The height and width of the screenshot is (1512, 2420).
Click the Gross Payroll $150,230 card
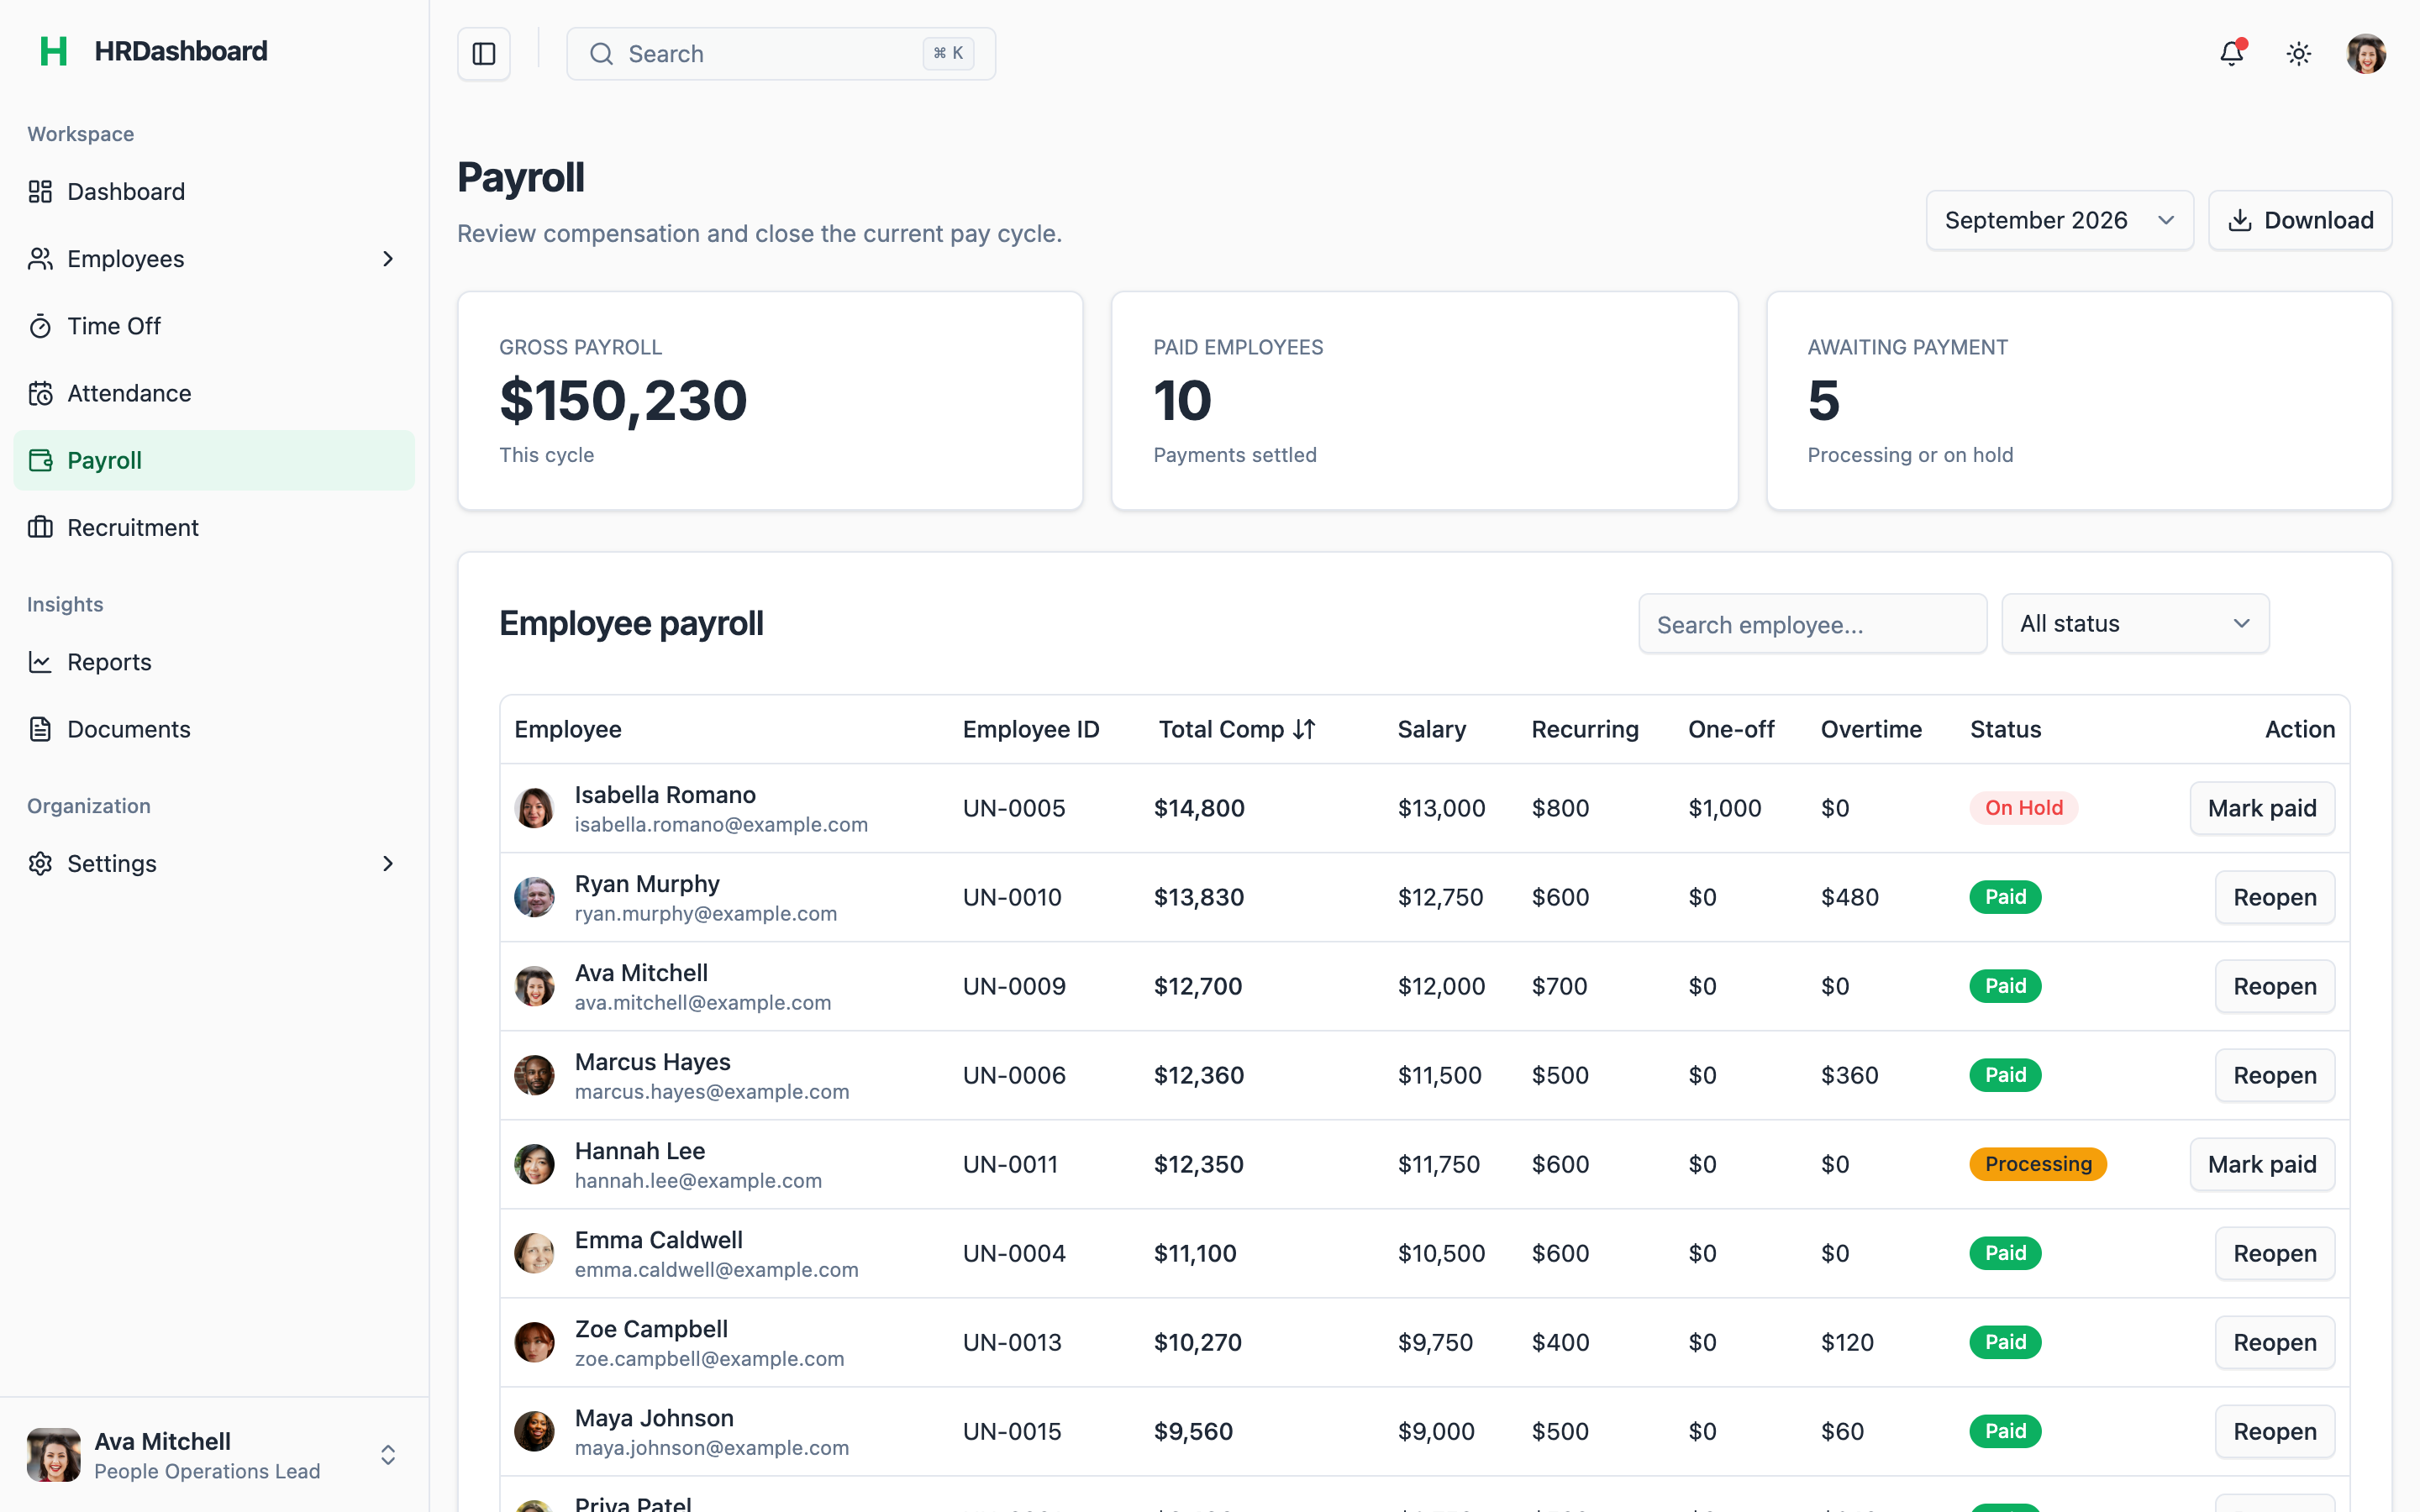pos(770,401)
